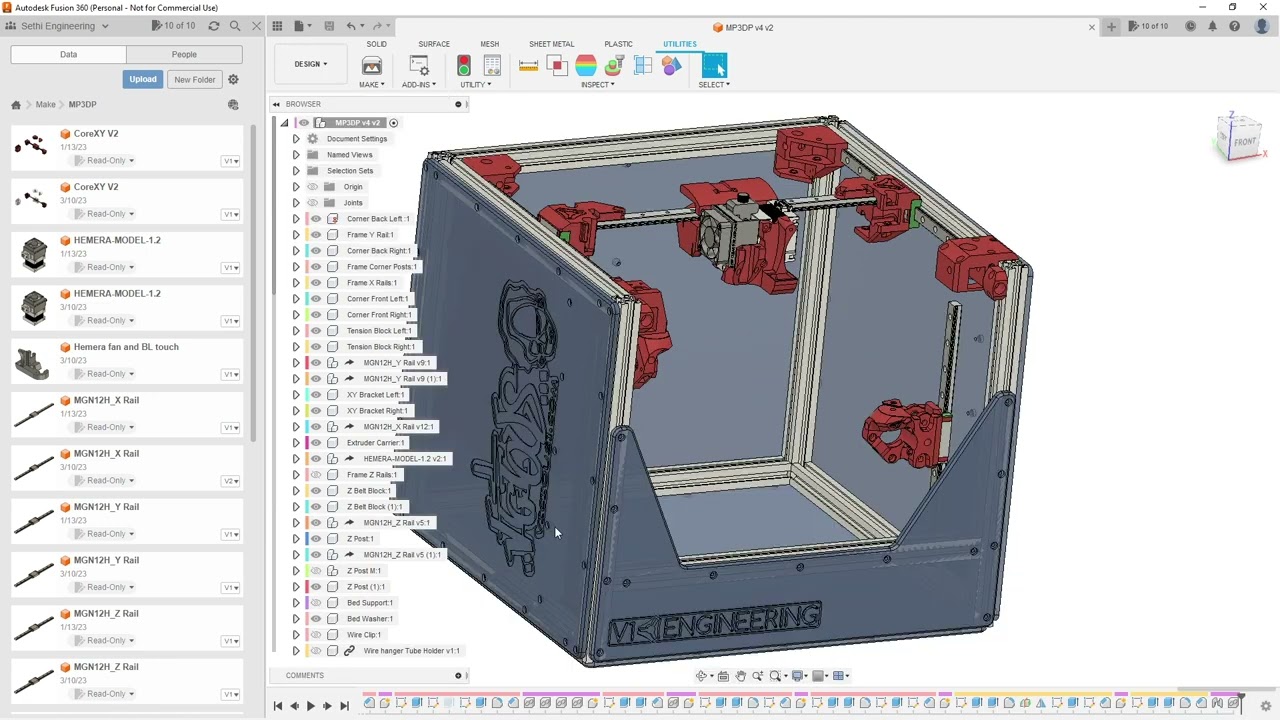This screenshot has height=720, width=1280.
Task: Search the data panel
Action: pyautogui.click(x=235, y=26)
